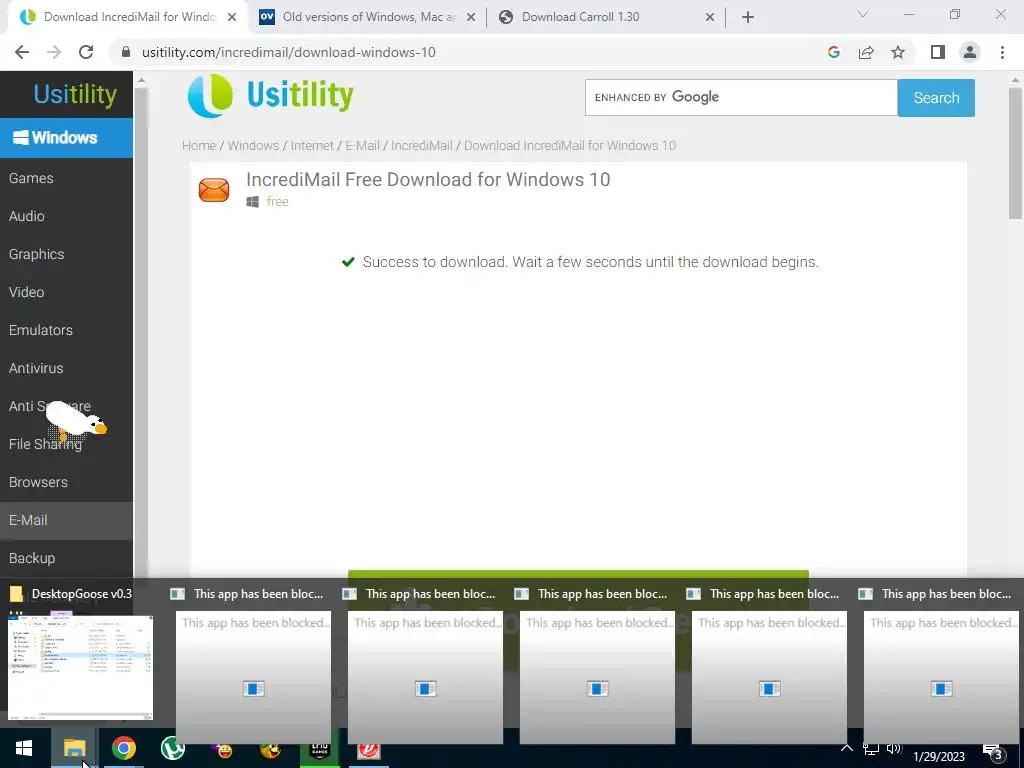This screenshot has width=1024, height=768.
Task: Select the Windows sidebar heading
Action: (66, 138)
